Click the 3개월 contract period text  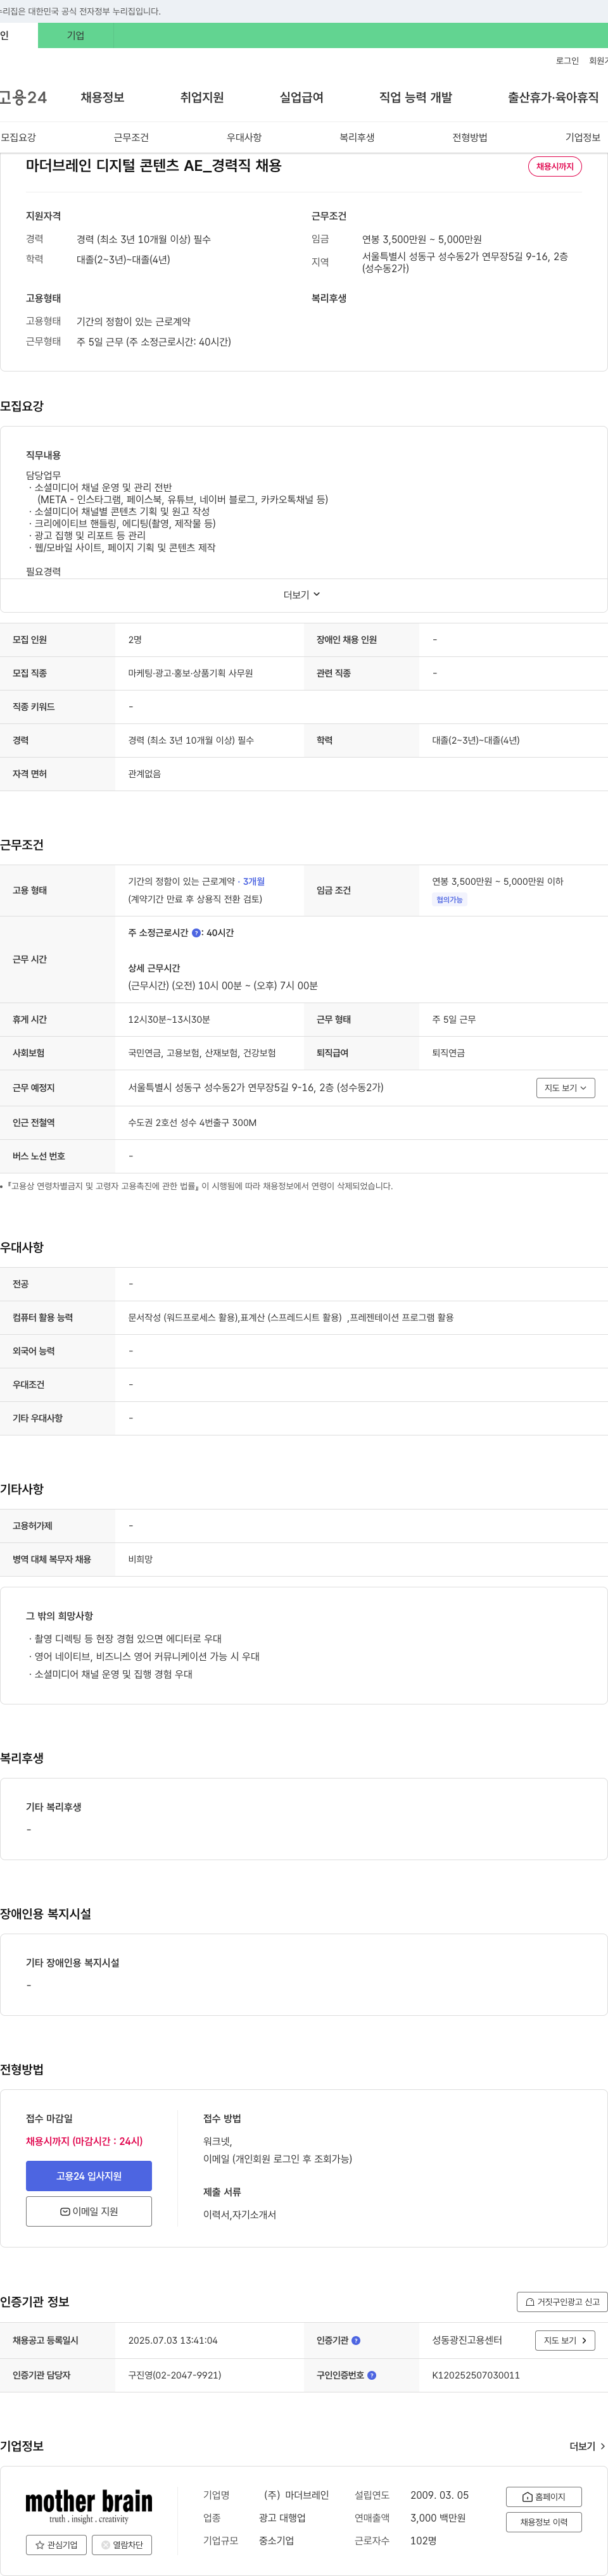[254, 882]
